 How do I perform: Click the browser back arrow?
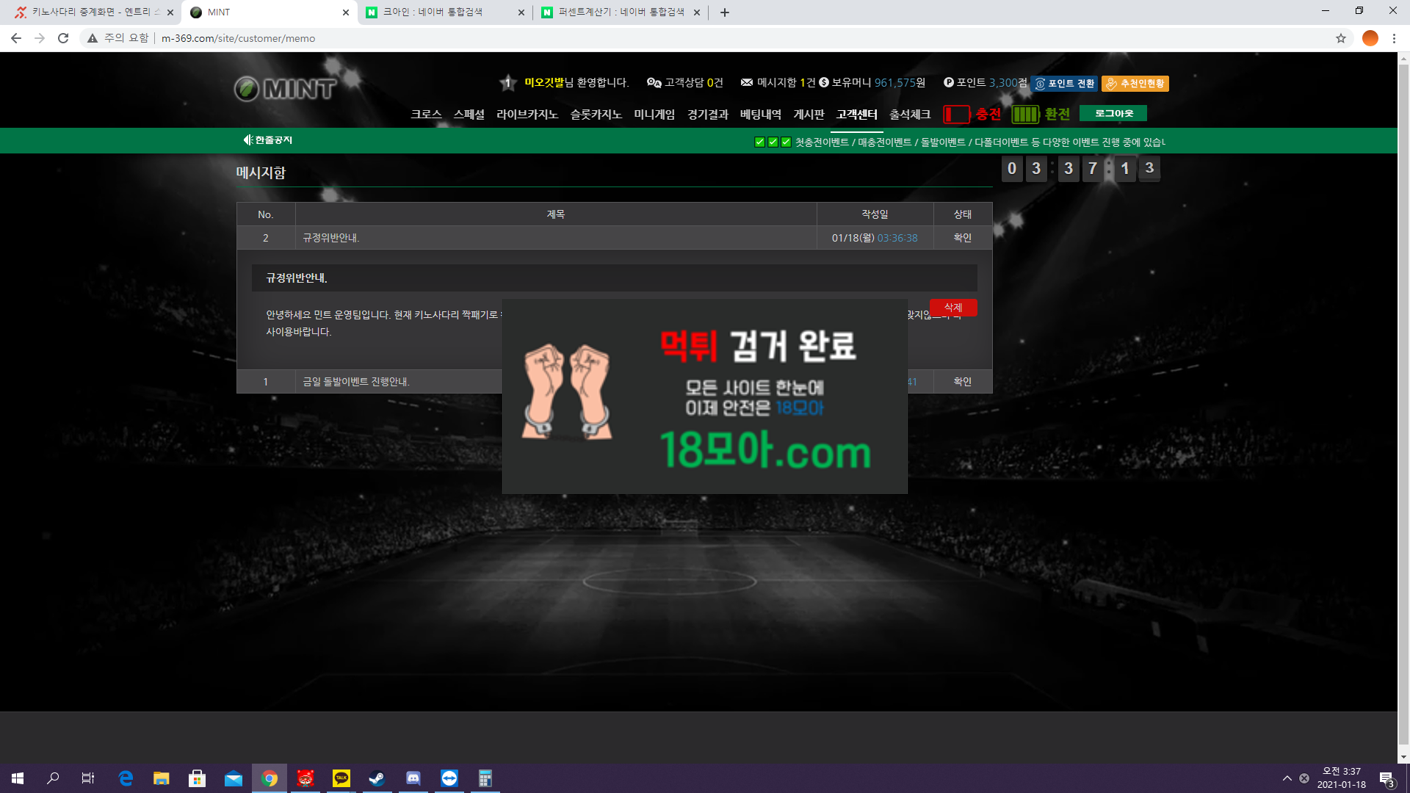coord(16,38)
